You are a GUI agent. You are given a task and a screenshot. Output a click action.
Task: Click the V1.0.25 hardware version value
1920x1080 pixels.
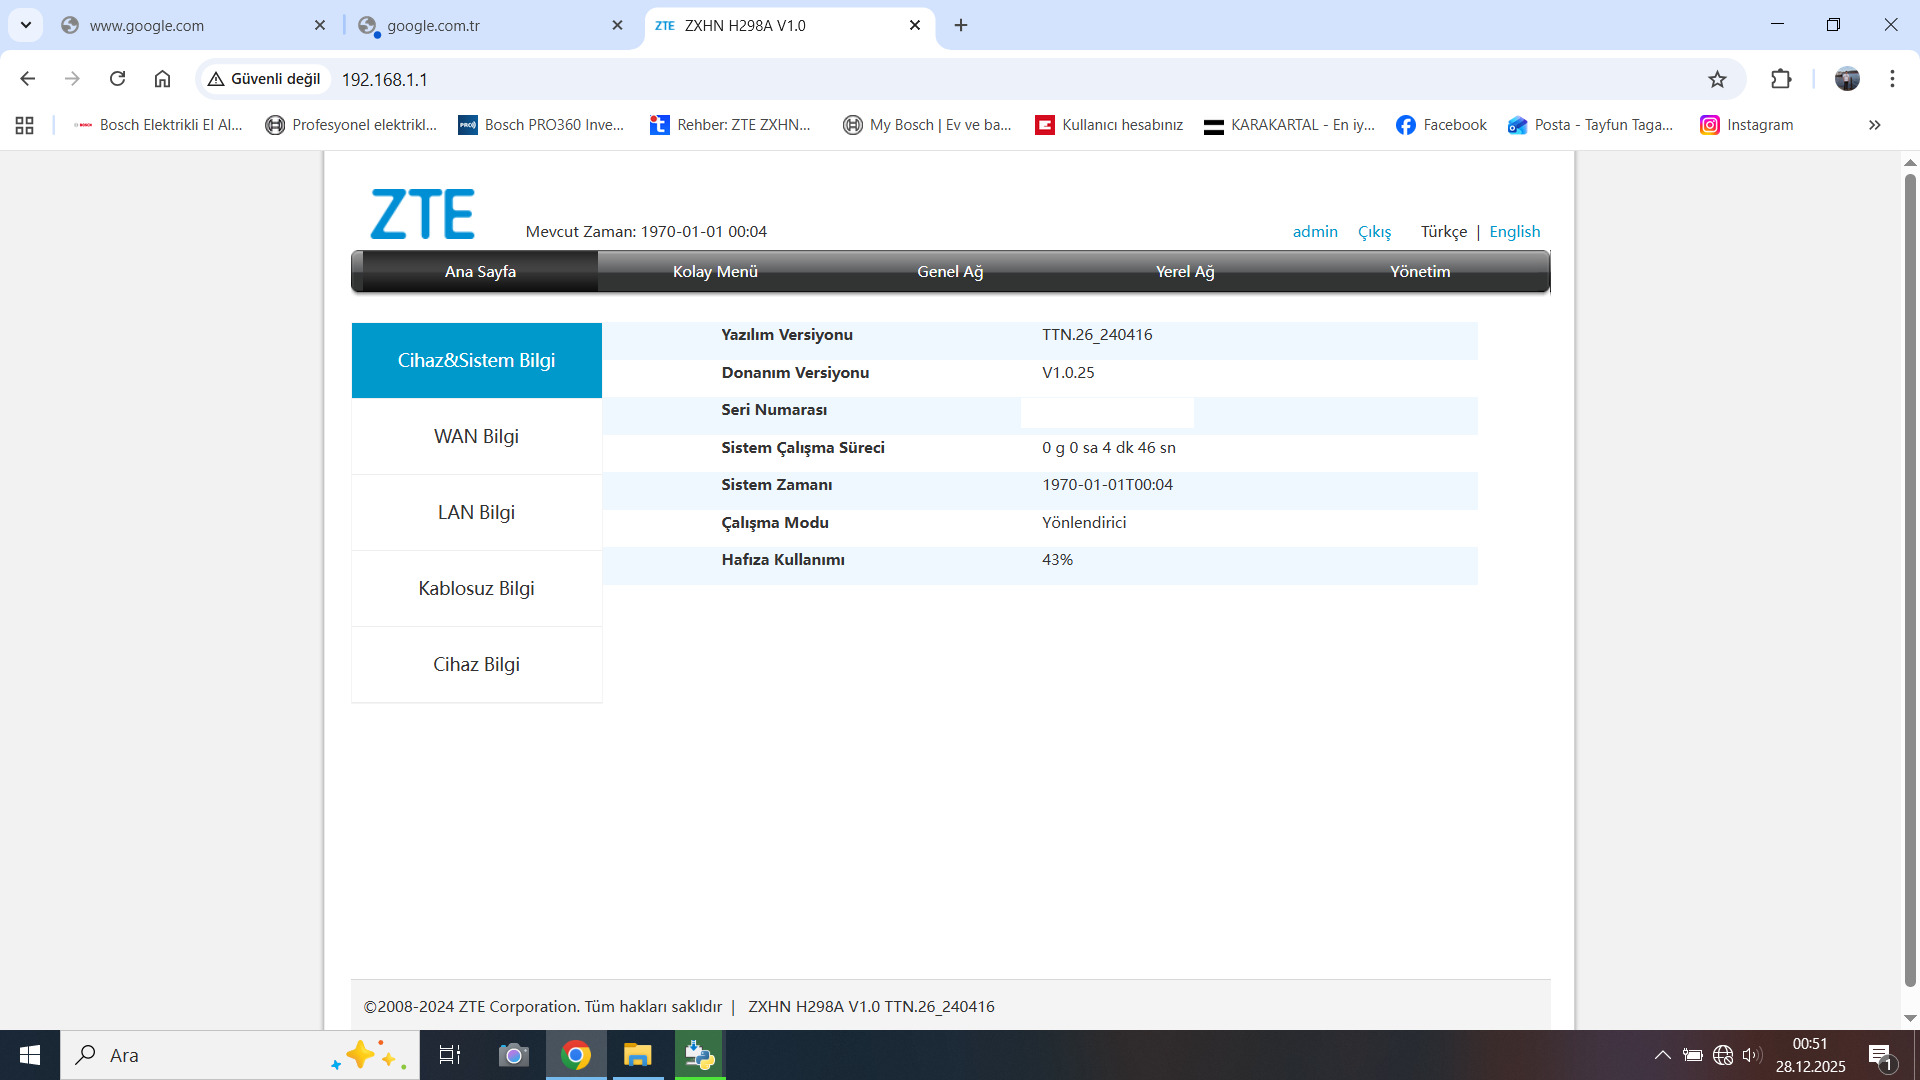tap(1068, 372)
